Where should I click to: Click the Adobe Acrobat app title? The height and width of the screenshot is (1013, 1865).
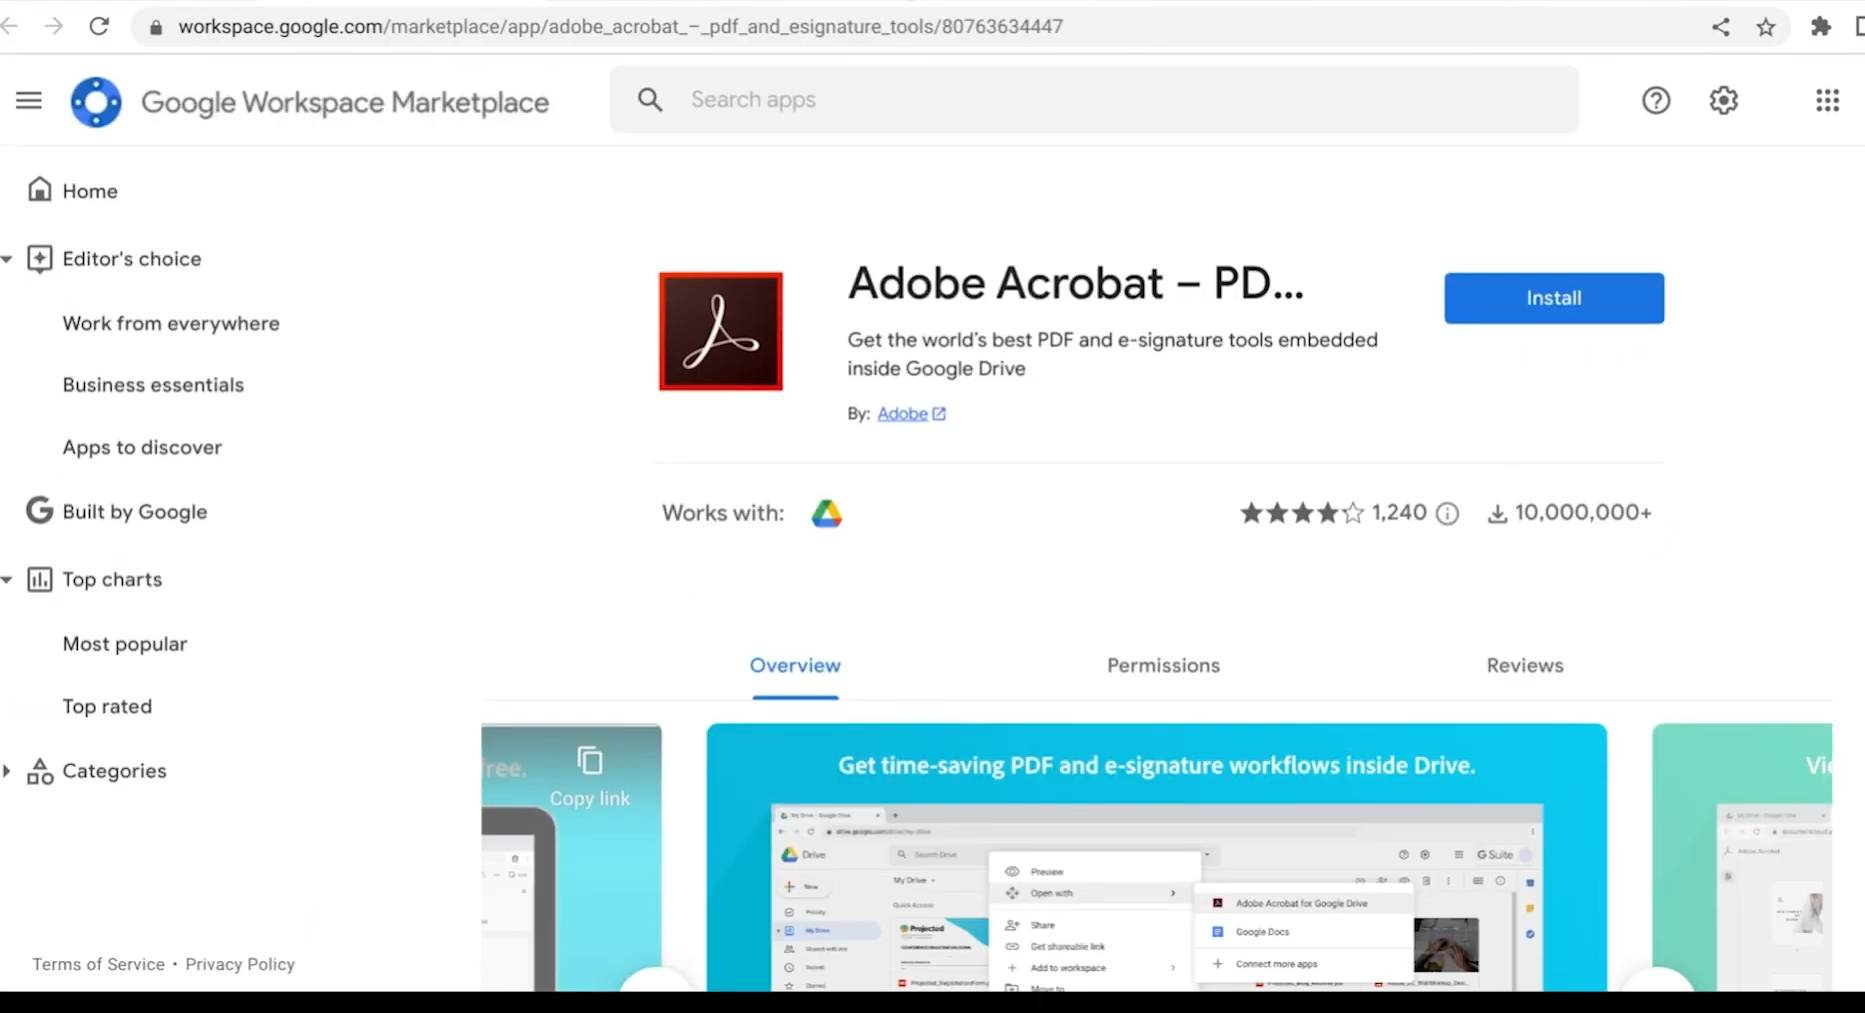(x=1076, y=283)
